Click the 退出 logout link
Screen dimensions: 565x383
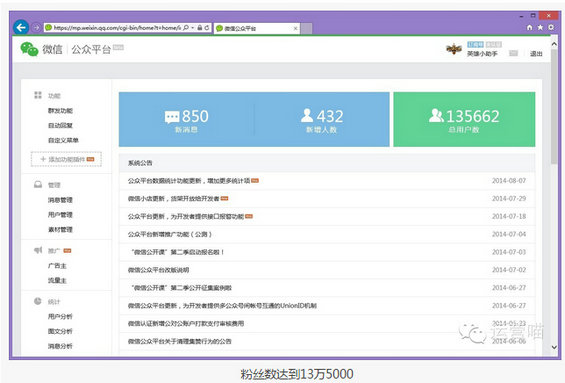pos(536,54)
